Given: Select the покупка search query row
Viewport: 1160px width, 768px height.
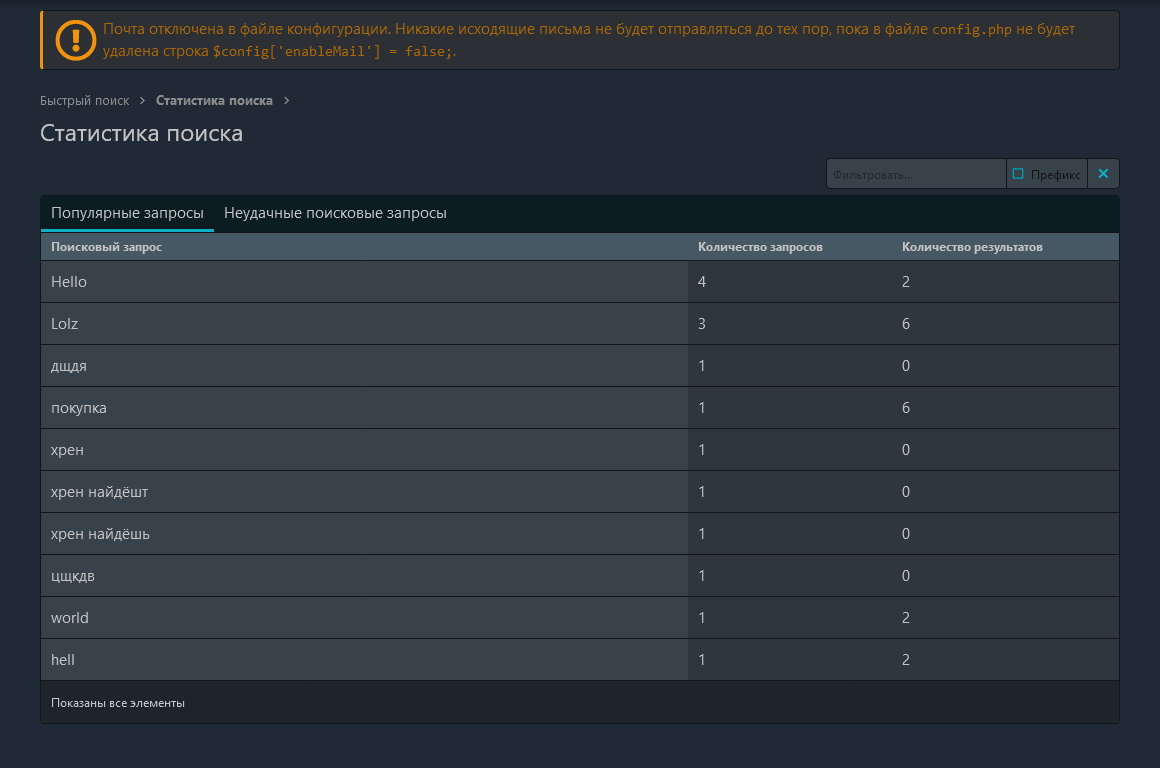Looking at the screenshot, I should (79, 408).
